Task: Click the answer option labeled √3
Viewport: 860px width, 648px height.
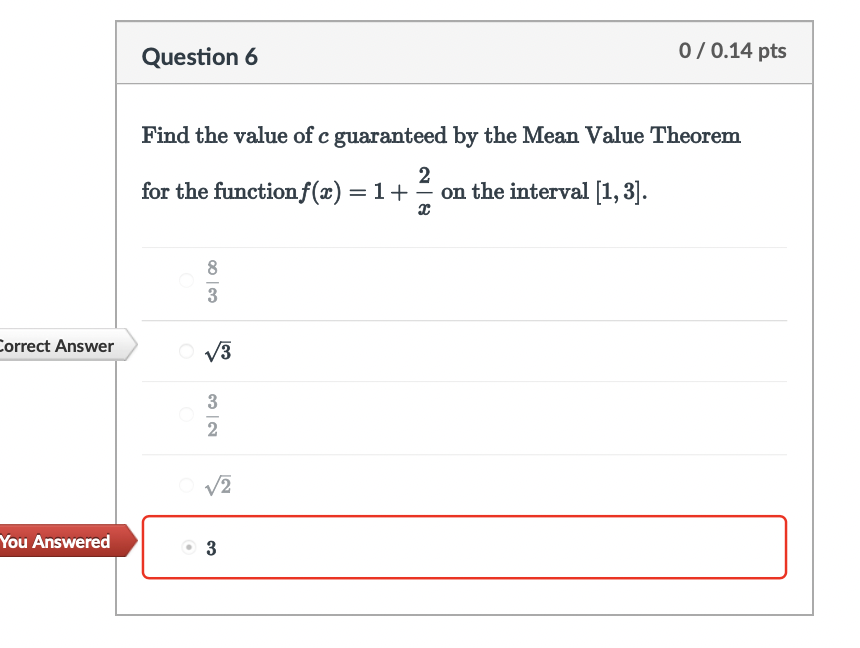Action: pos(217,351)
